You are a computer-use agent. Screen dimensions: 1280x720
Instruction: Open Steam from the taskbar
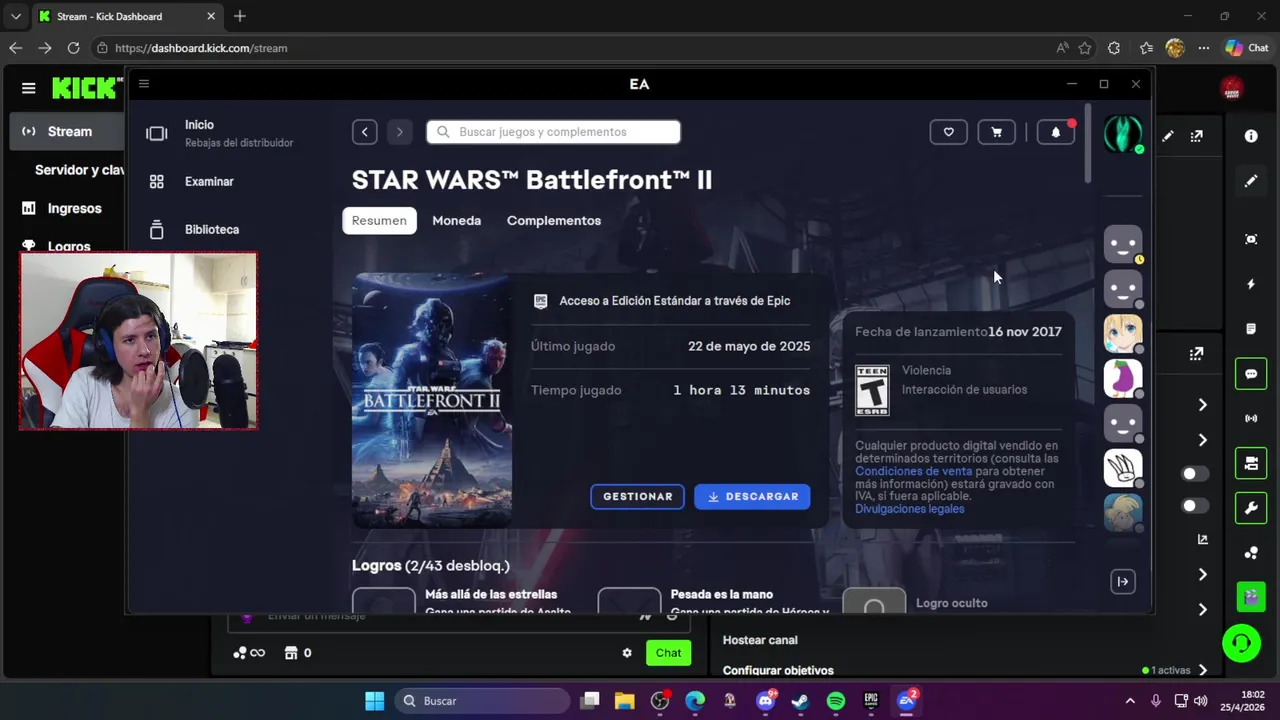pos(800,701)
